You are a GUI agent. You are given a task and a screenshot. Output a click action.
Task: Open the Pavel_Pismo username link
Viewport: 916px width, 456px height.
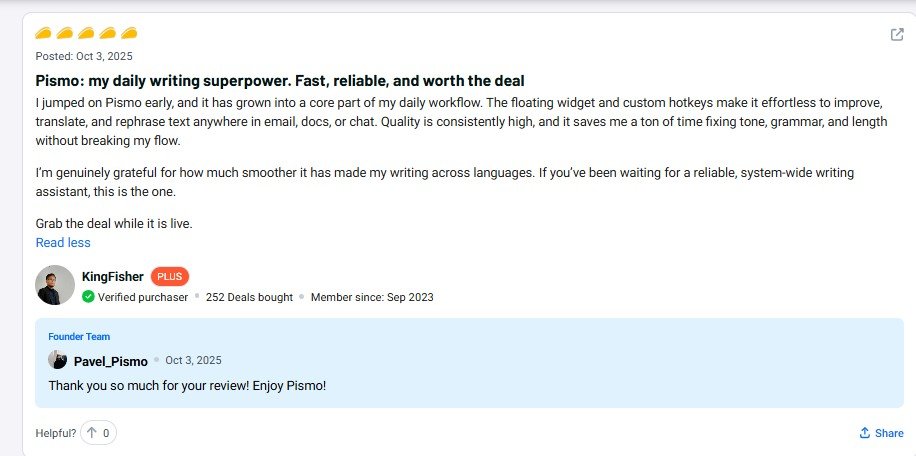111,361
